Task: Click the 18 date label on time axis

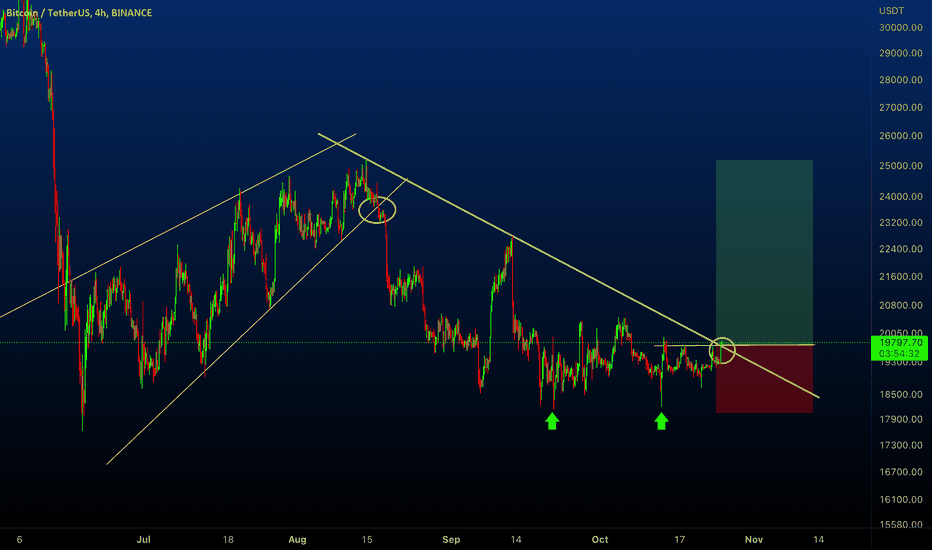Action: click(228, 540)
